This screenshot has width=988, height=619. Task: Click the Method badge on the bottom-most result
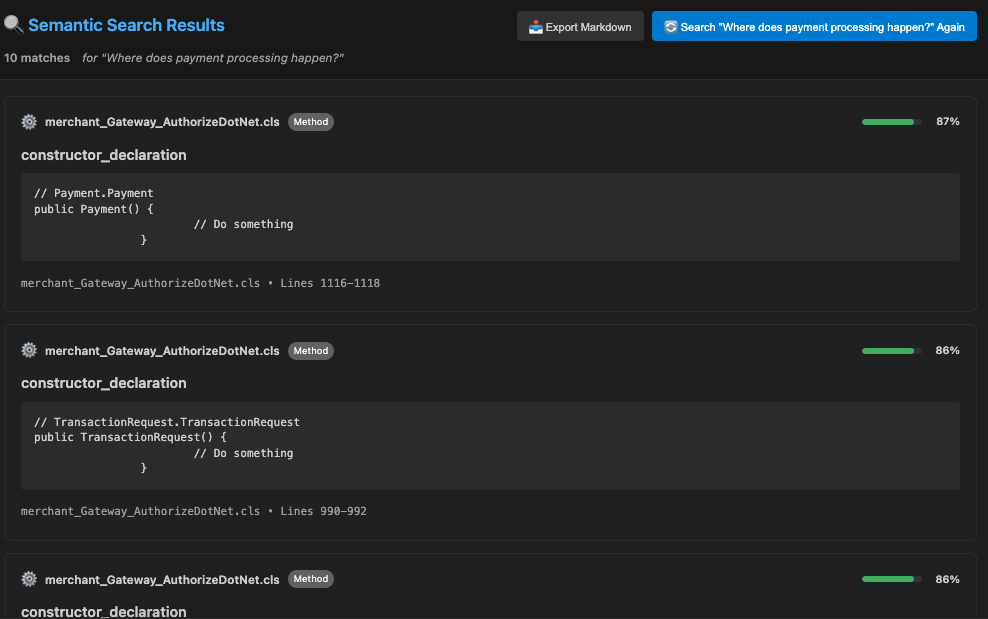pyautogui.click(x=310, y=579)
